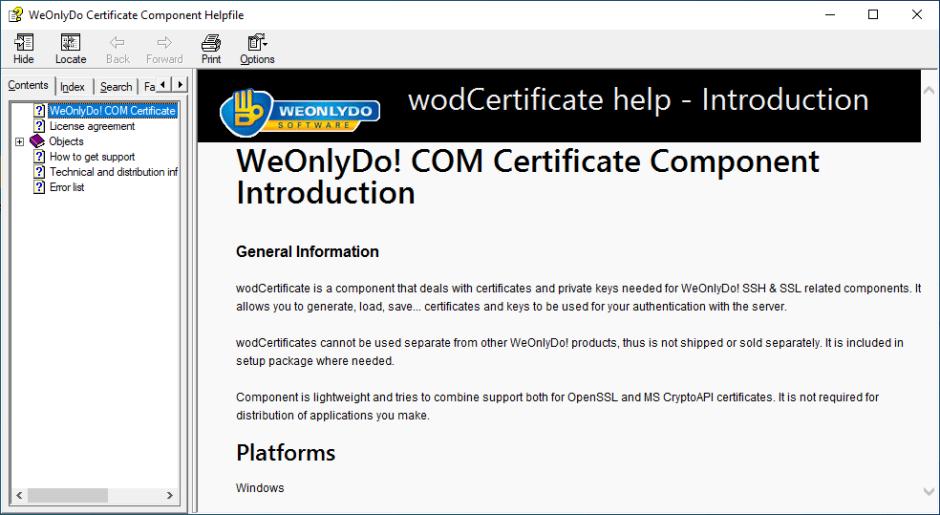Click the Platforms heading

(x=285, y=453)
